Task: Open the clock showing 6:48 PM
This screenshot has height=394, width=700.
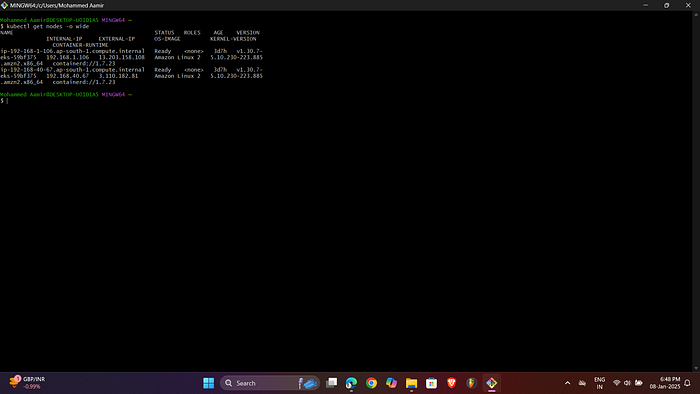Action: 665,383
